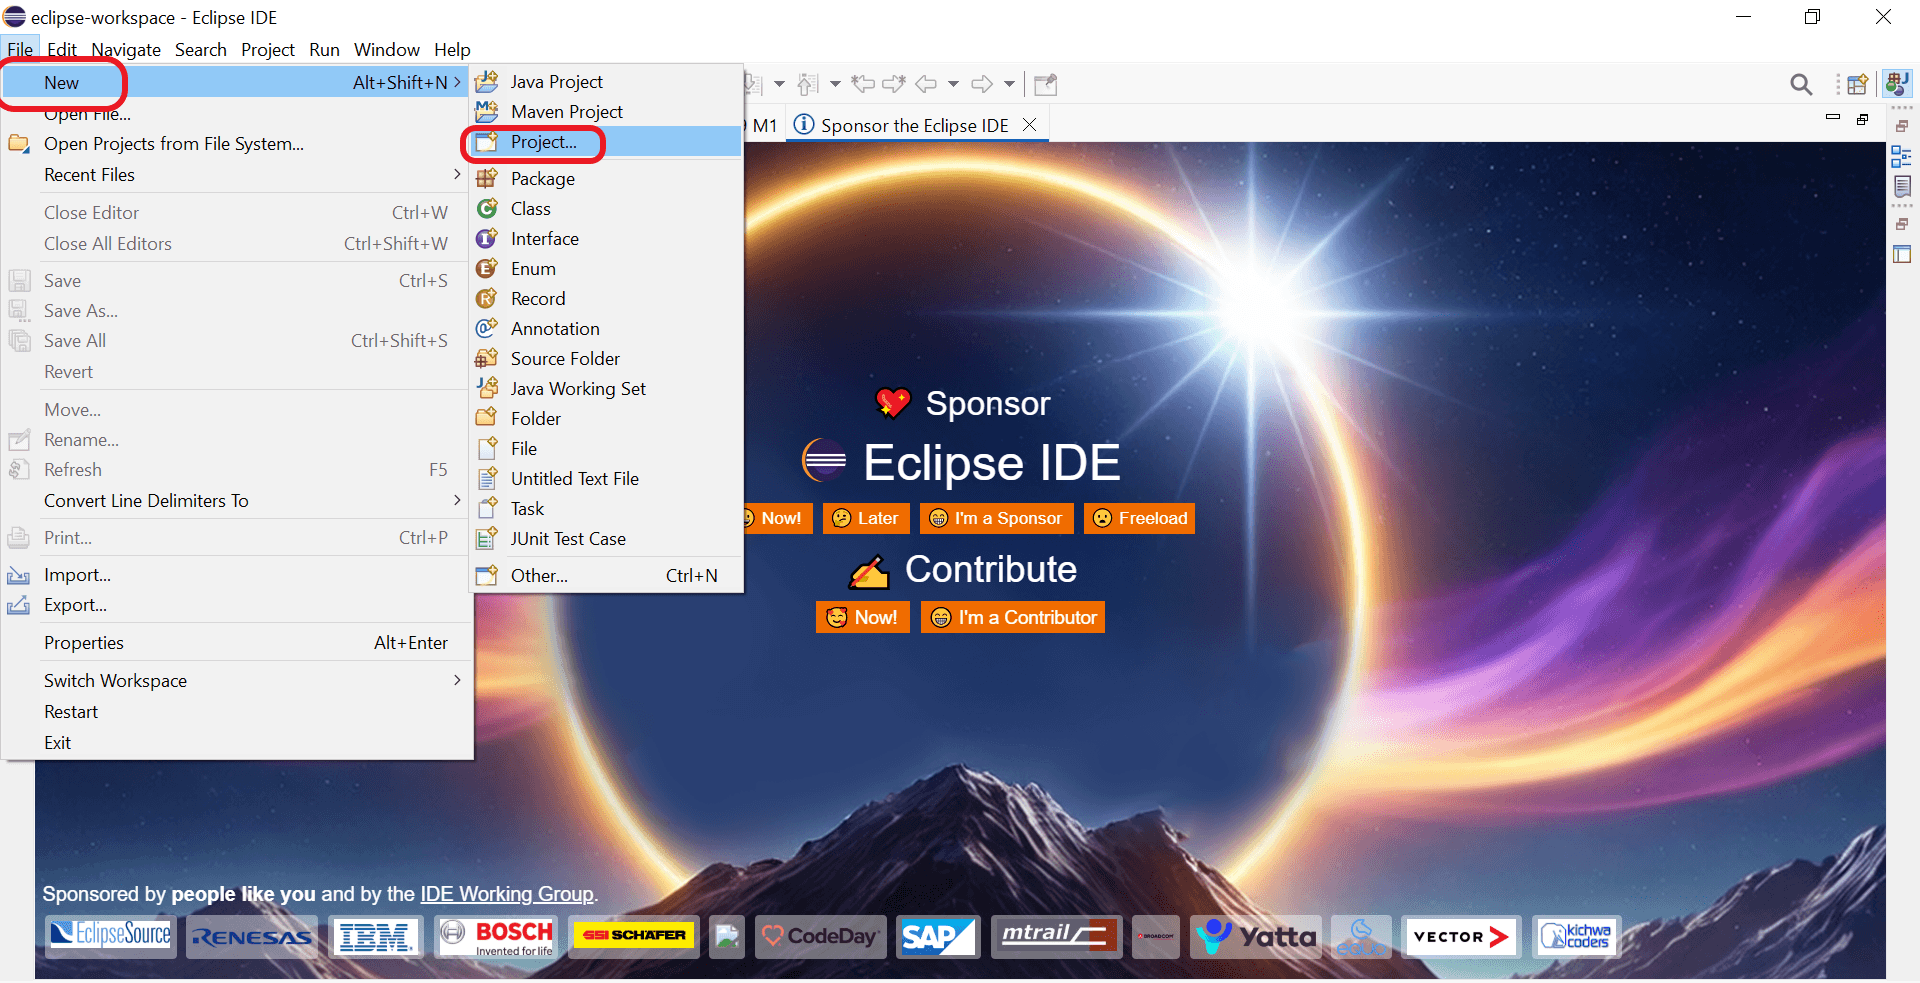Click the Freeload button

point(1139,518)
